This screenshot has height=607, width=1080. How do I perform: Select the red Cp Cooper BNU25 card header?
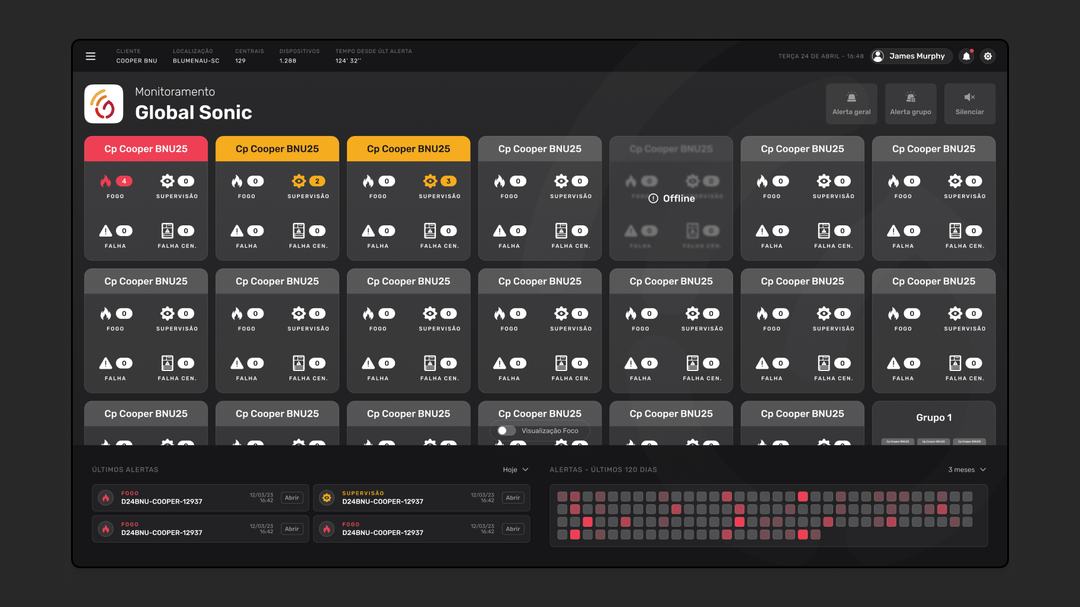(x=146, y=149)
